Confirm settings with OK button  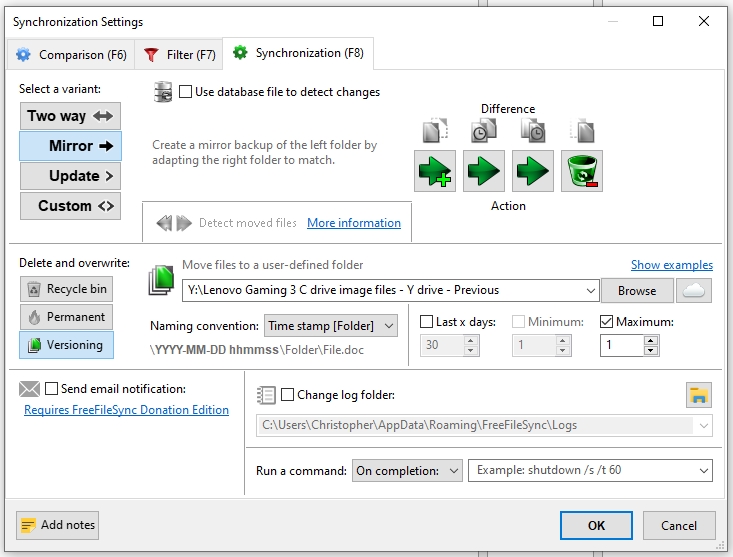coord(596,526)
